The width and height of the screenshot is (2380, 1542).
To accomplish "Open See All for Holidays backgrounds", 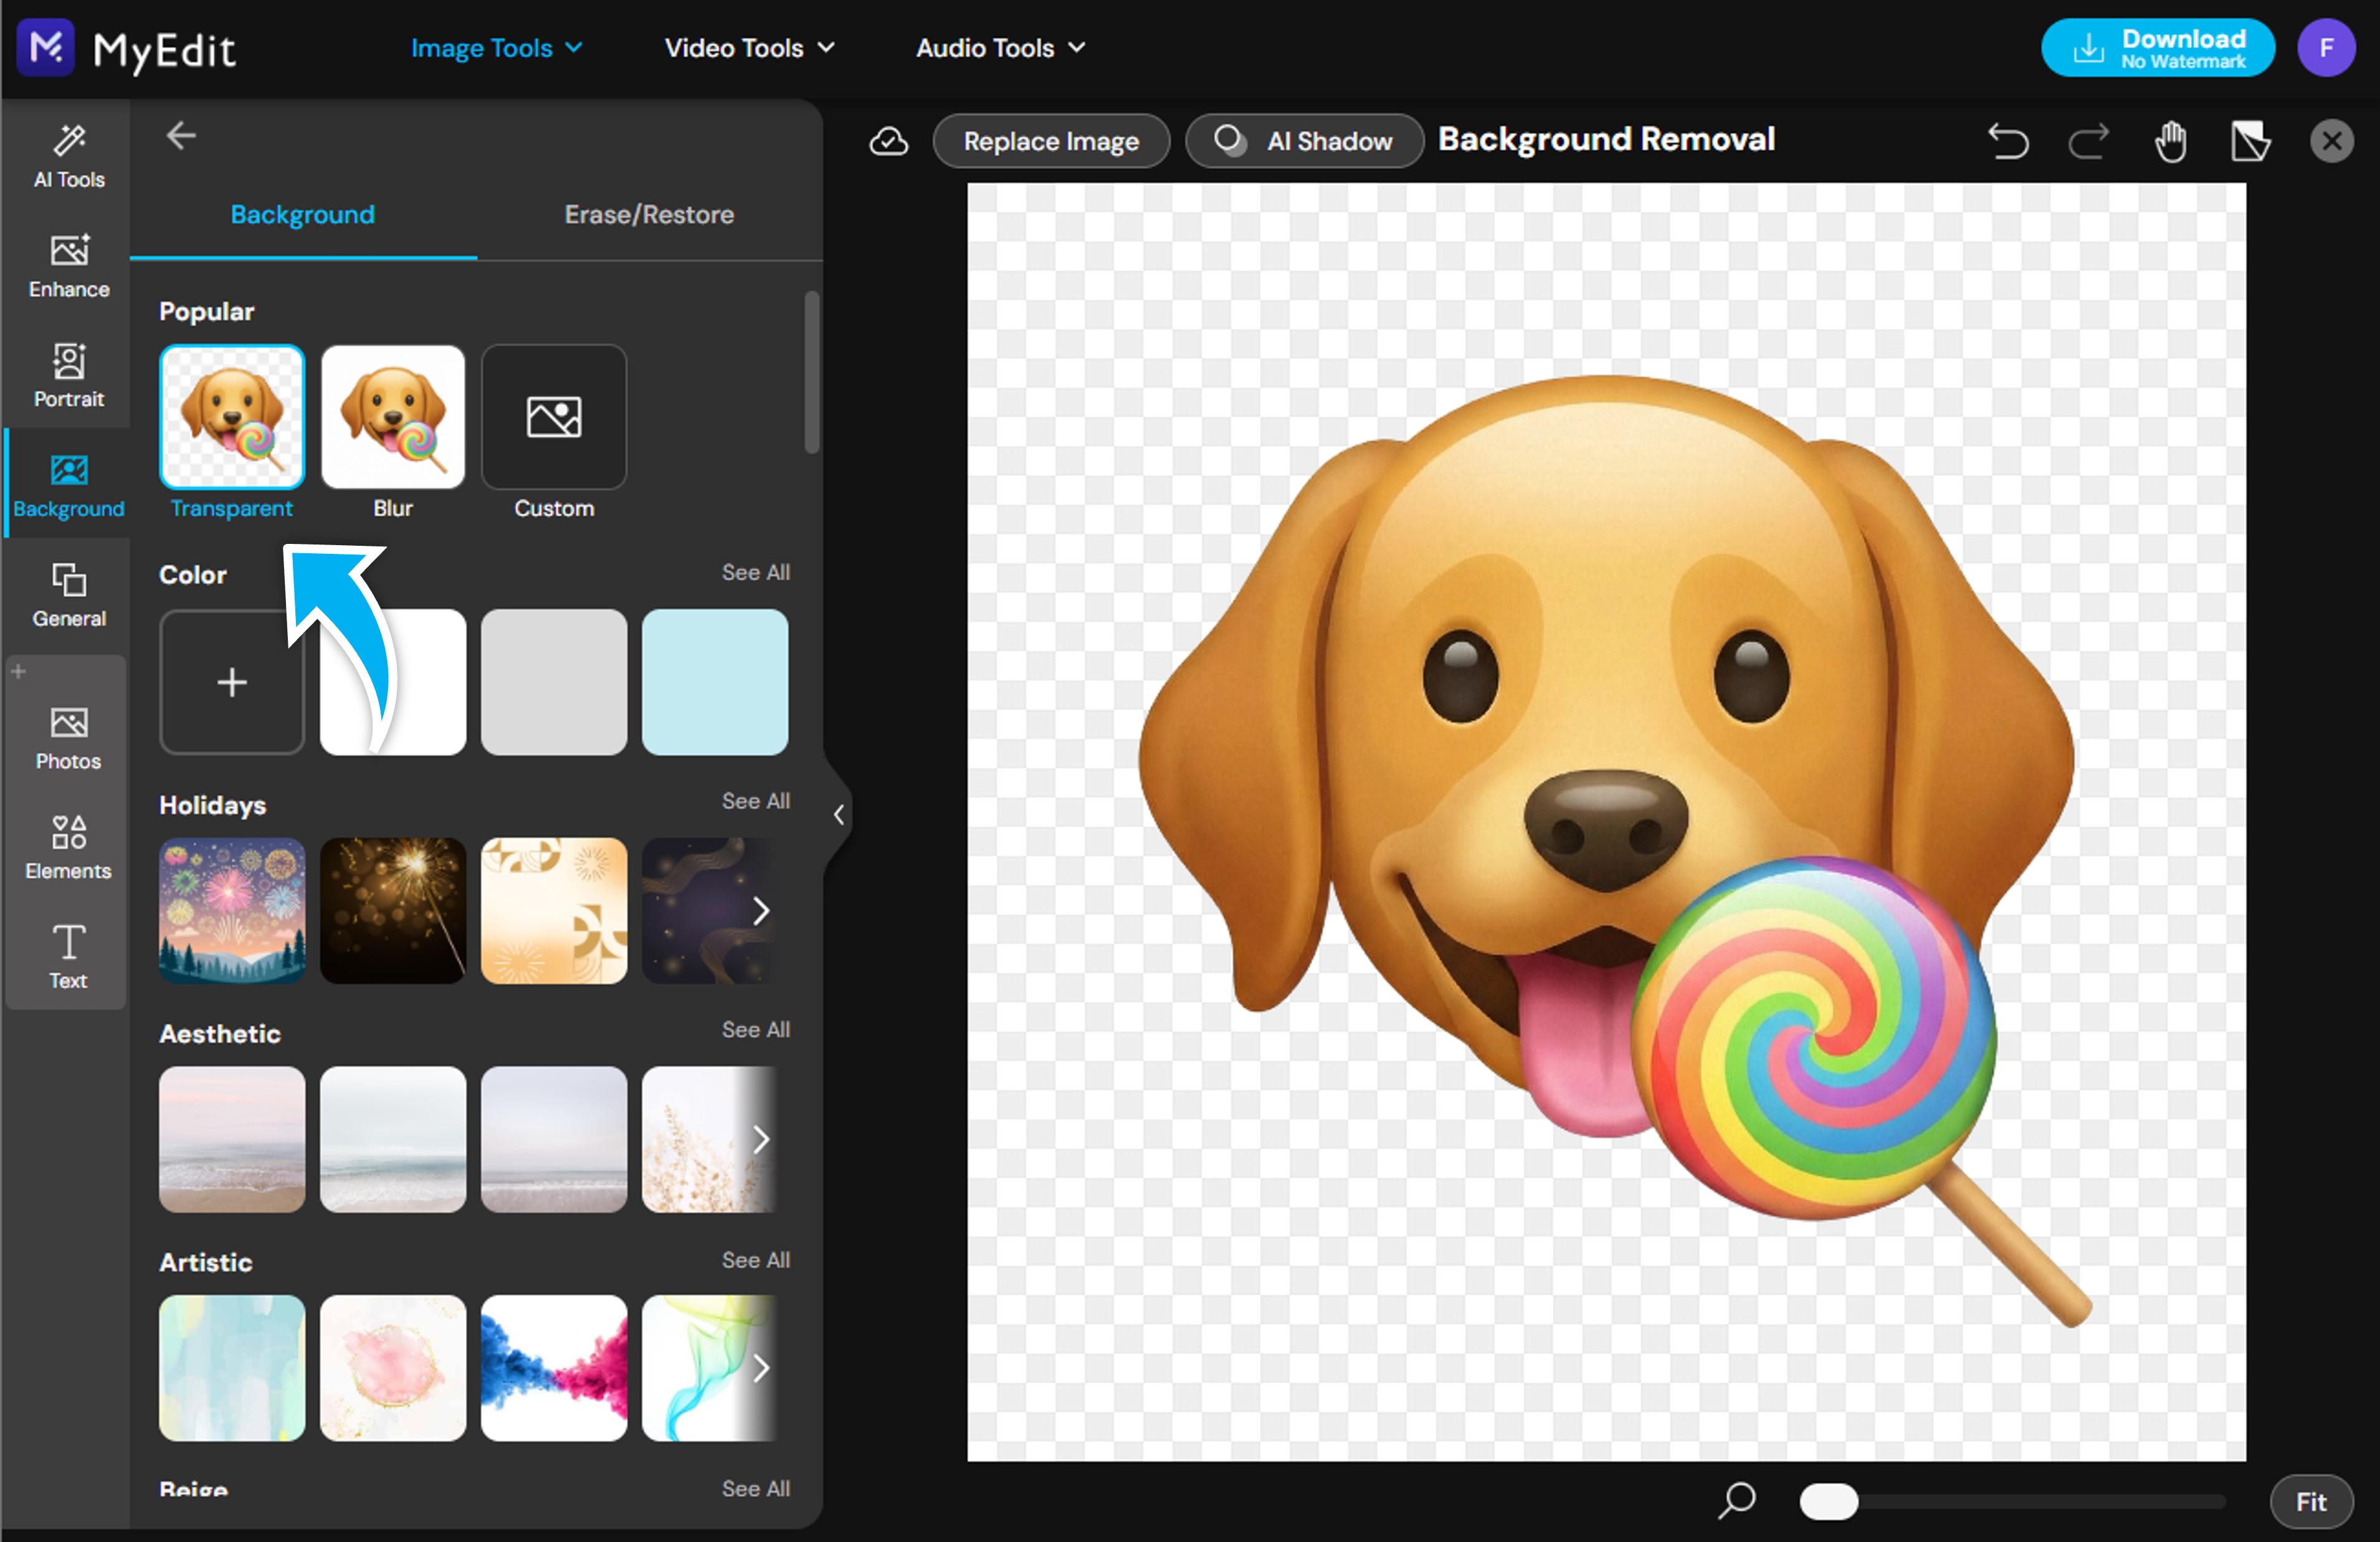I will point(755,800).
